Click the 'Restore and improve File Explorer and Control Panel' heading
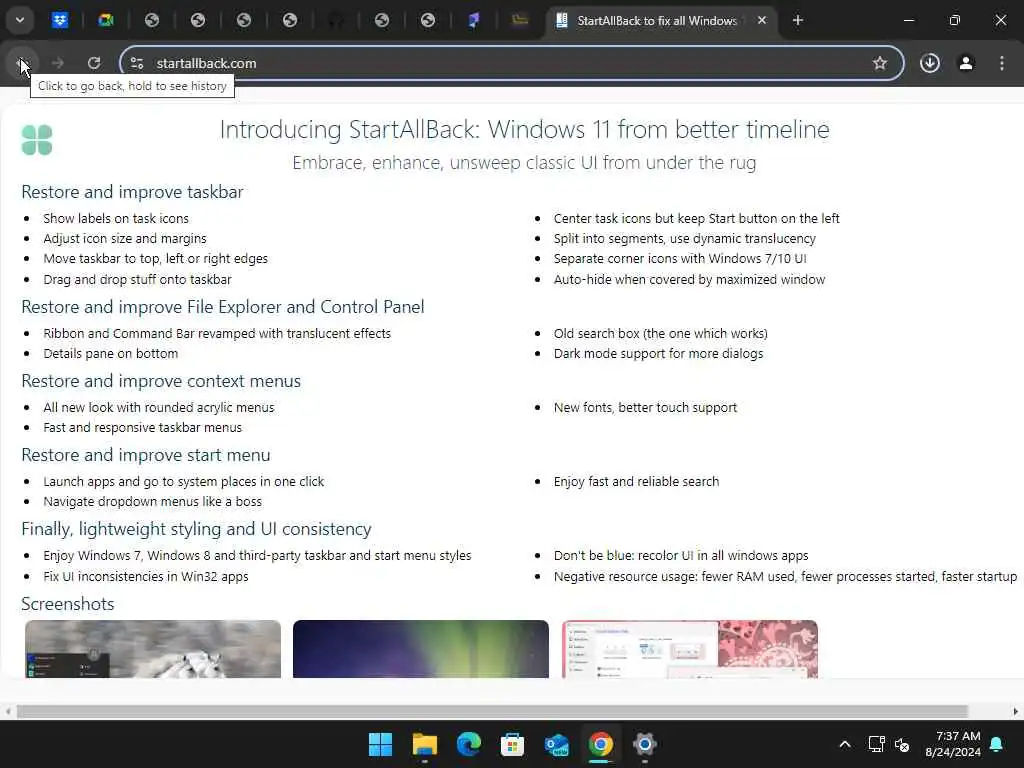The width and height of the screenshot is (1024, 768). coord(223,307)
